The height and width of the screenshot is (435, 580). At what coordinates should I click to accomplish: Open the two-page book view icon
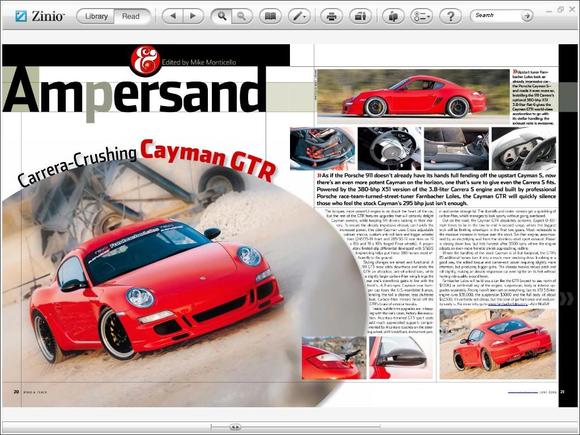(x=270, y=16)
